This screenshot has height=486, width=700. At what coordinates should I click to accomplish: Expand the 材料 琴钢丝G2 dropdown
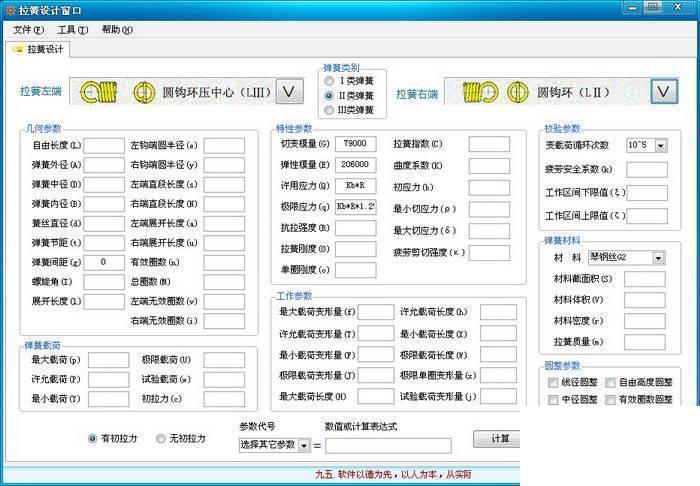point(658,258)
